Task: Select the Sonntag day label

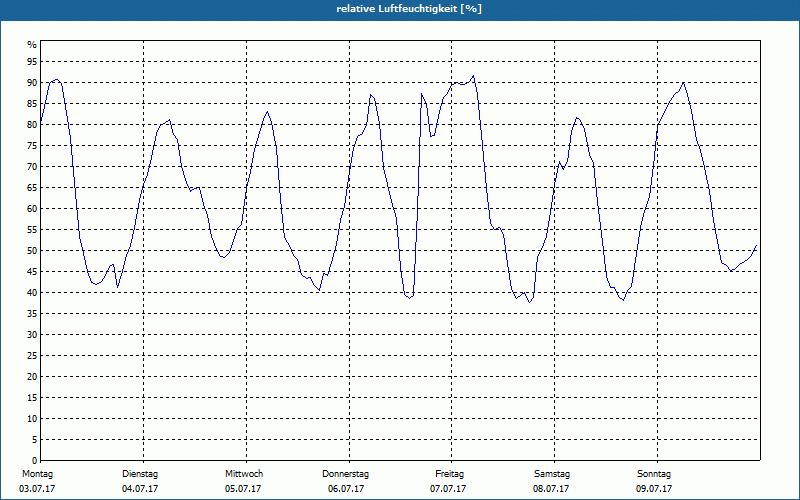Action: 654,474
